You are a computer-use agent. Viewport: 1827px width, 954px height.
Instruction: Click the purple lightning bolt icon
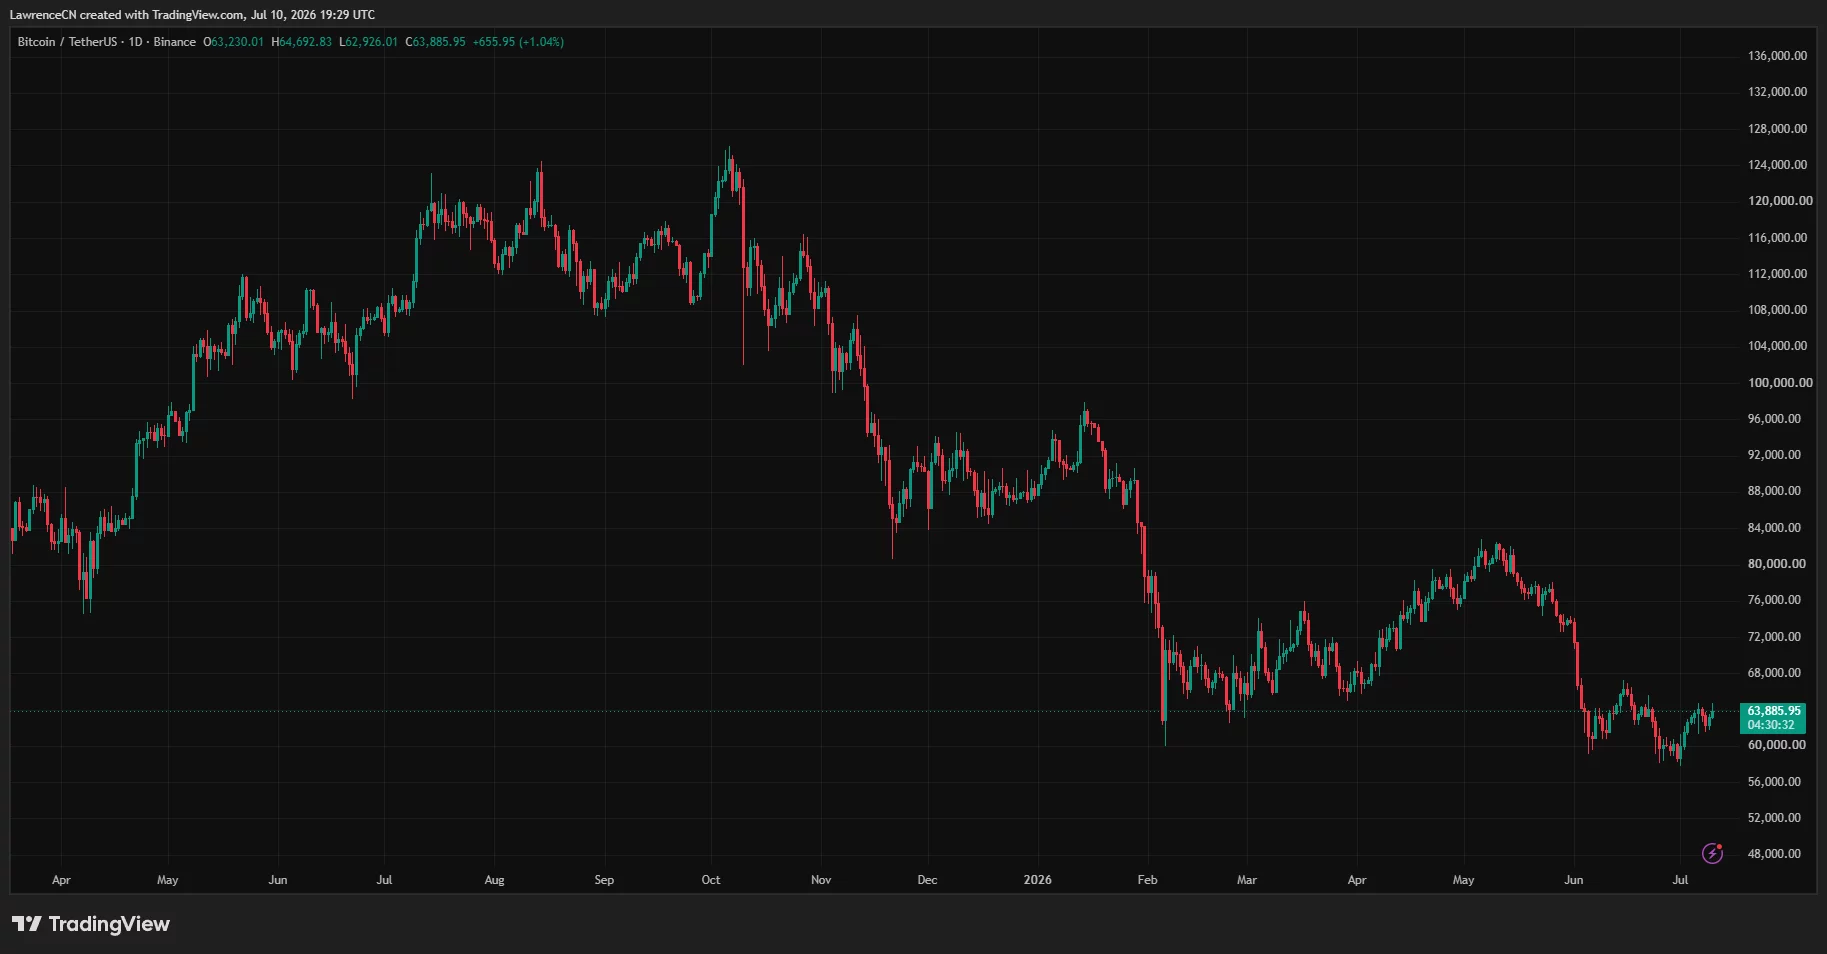(x=1712, y=853)
